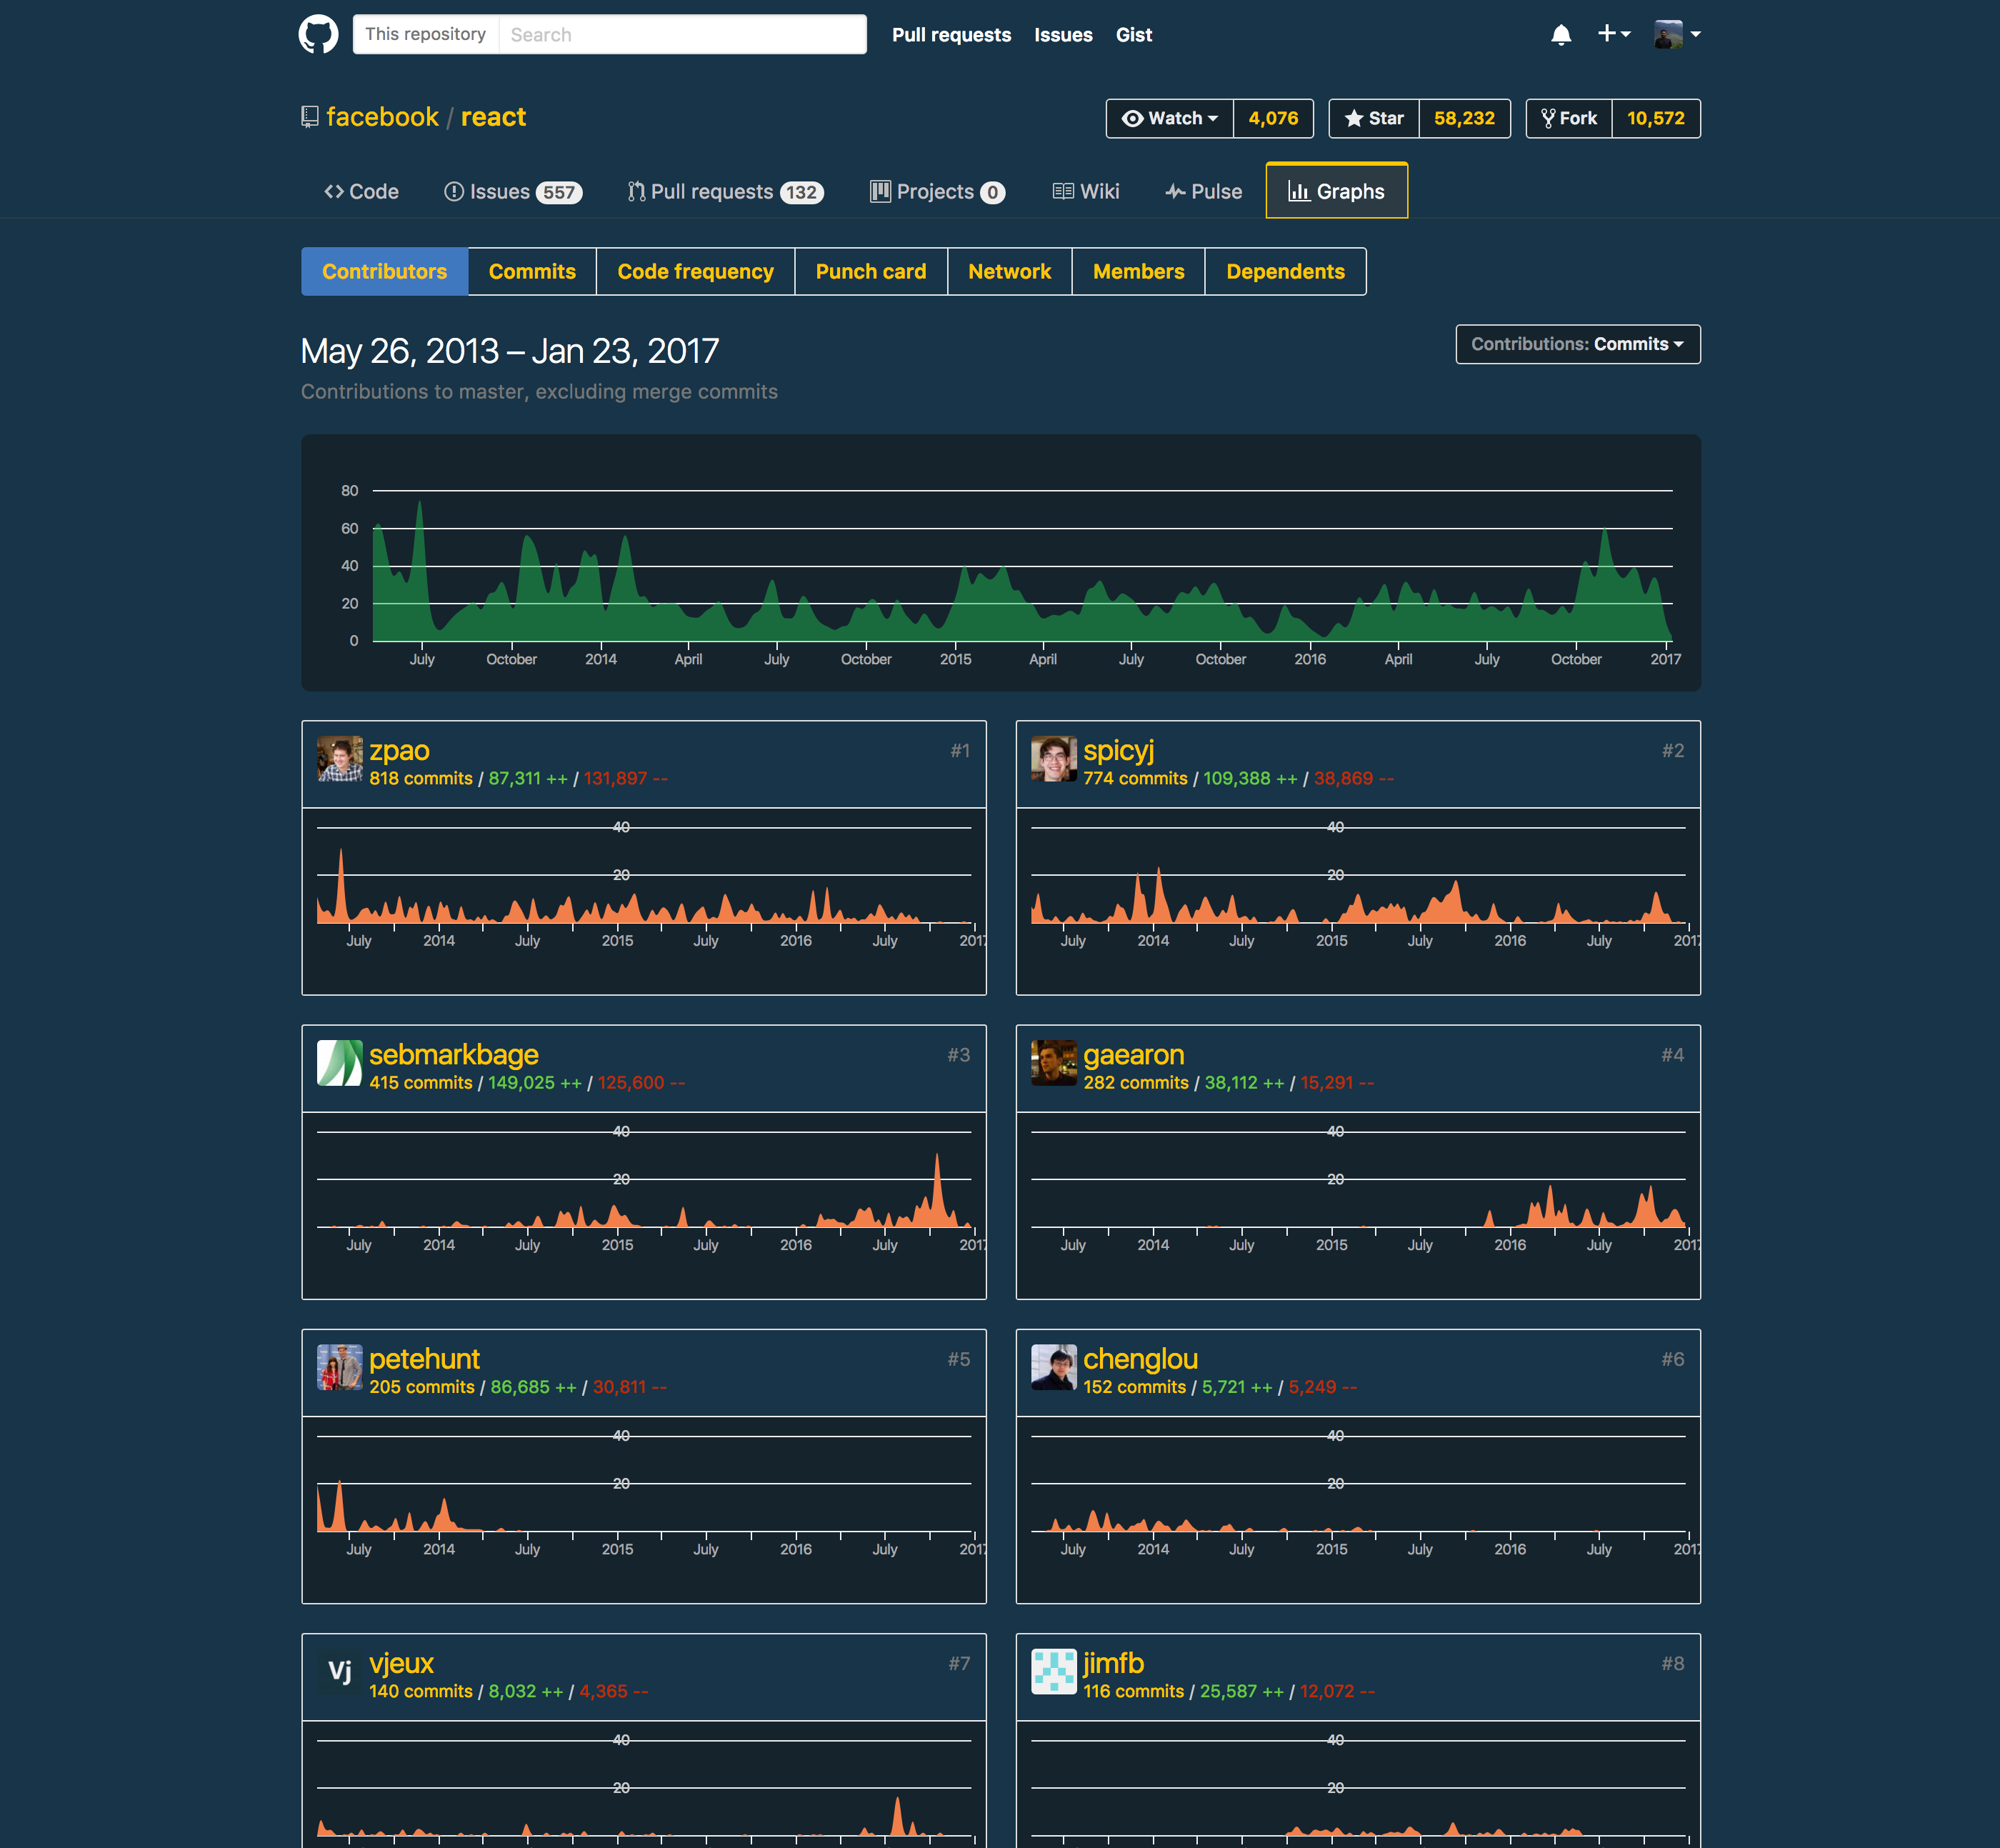This screenshot has height=1848, width=2000.
Task: Fork the react repository
Action: tap(1569, 118)
